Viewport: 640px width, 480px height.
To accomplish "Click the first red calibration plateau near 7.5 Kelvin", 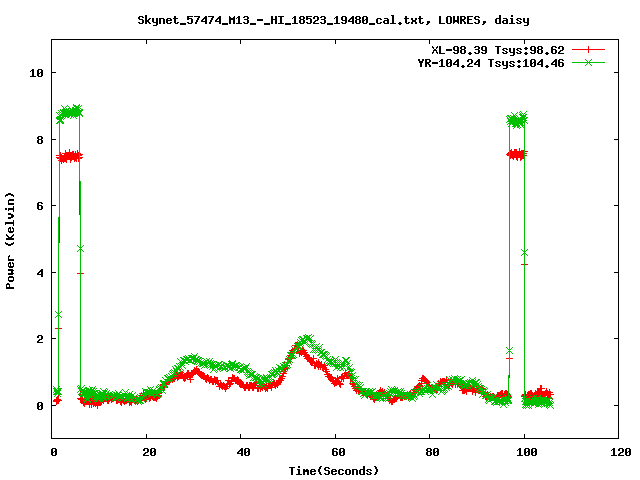I will pos(69,156).
